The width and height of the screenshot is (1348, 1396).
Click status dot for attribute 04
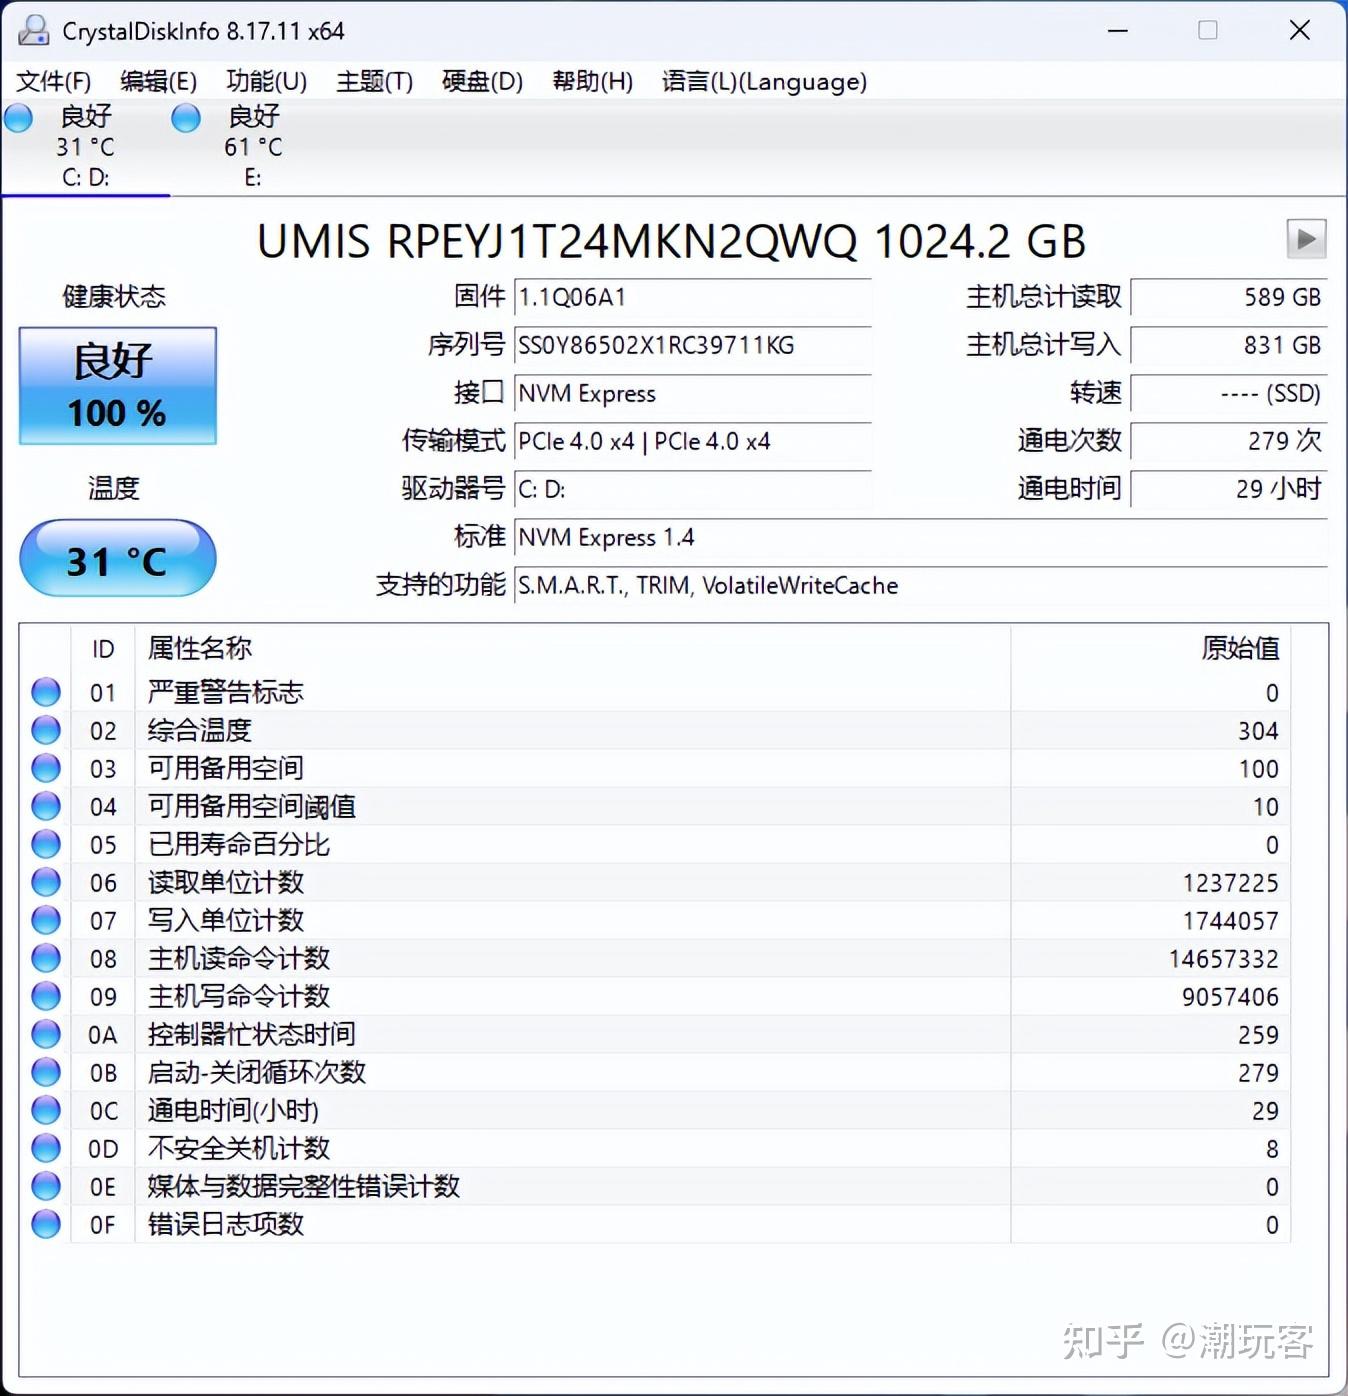[46, 806]
